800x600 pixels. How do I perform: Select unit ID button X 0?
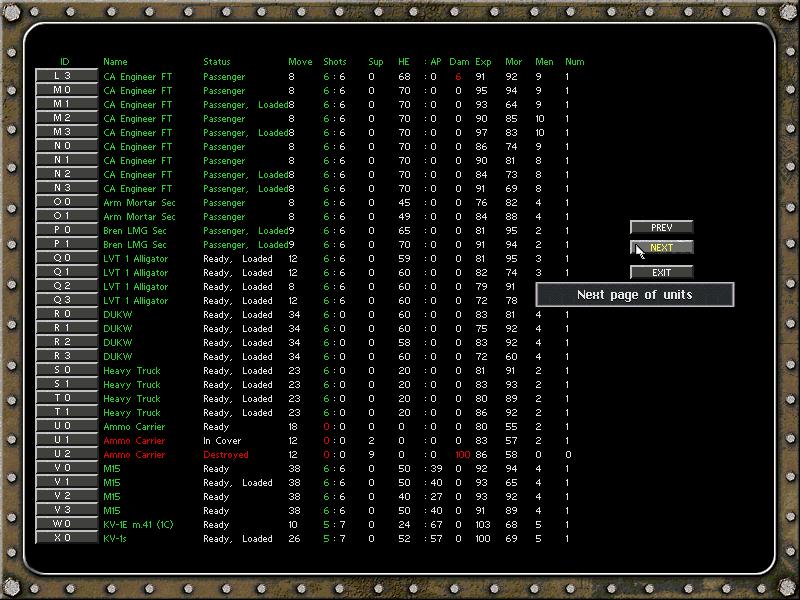tap(66, 538)
